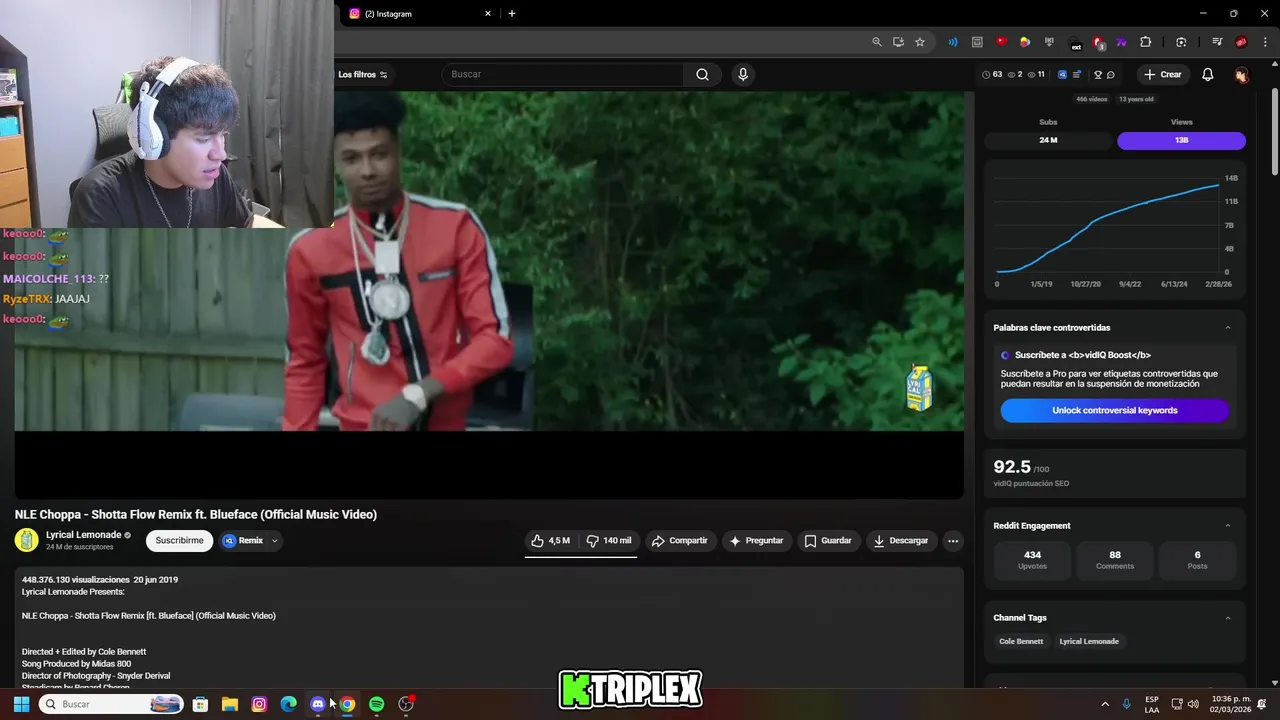Image resolution: width=1280 pixels, height=720 pixels.
Task: Click the Compartir share button
Action: 680,541
